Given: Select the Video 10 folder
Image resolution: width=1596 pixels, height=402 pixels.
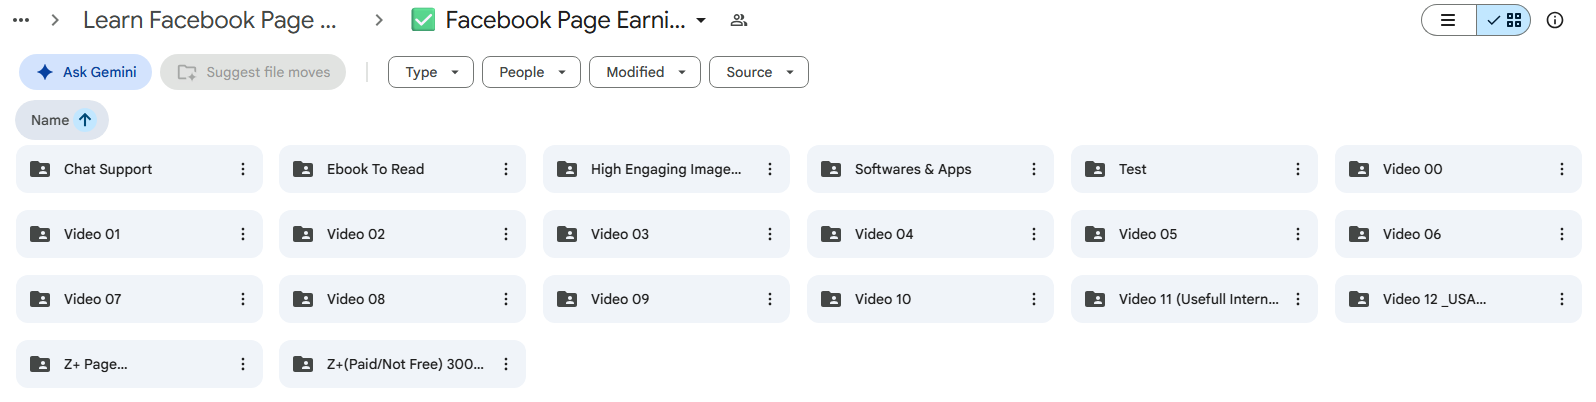Looking at the screenshot, I should click(x=930, y=299).
